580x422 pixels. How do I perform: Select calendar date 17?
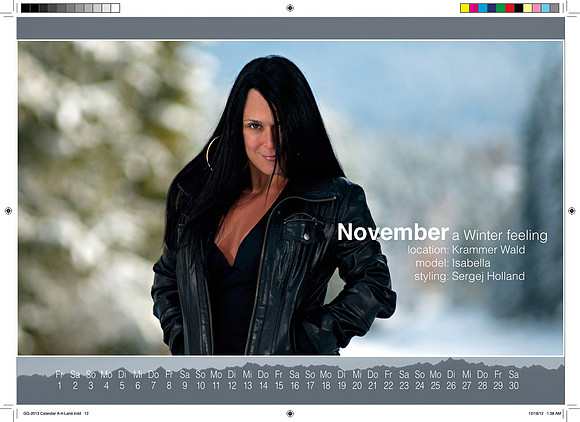click(310, 386)
